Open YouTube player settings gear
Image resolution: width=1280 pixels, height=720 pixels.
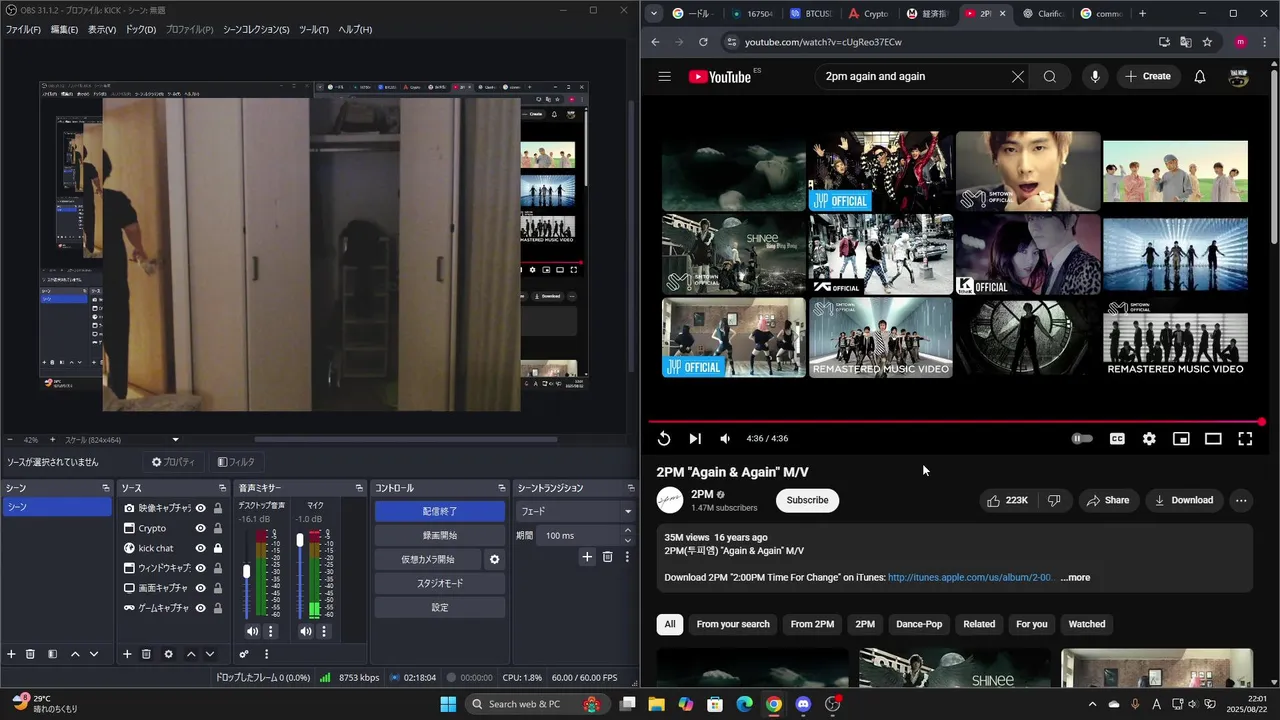click(x=1149, y=438)
